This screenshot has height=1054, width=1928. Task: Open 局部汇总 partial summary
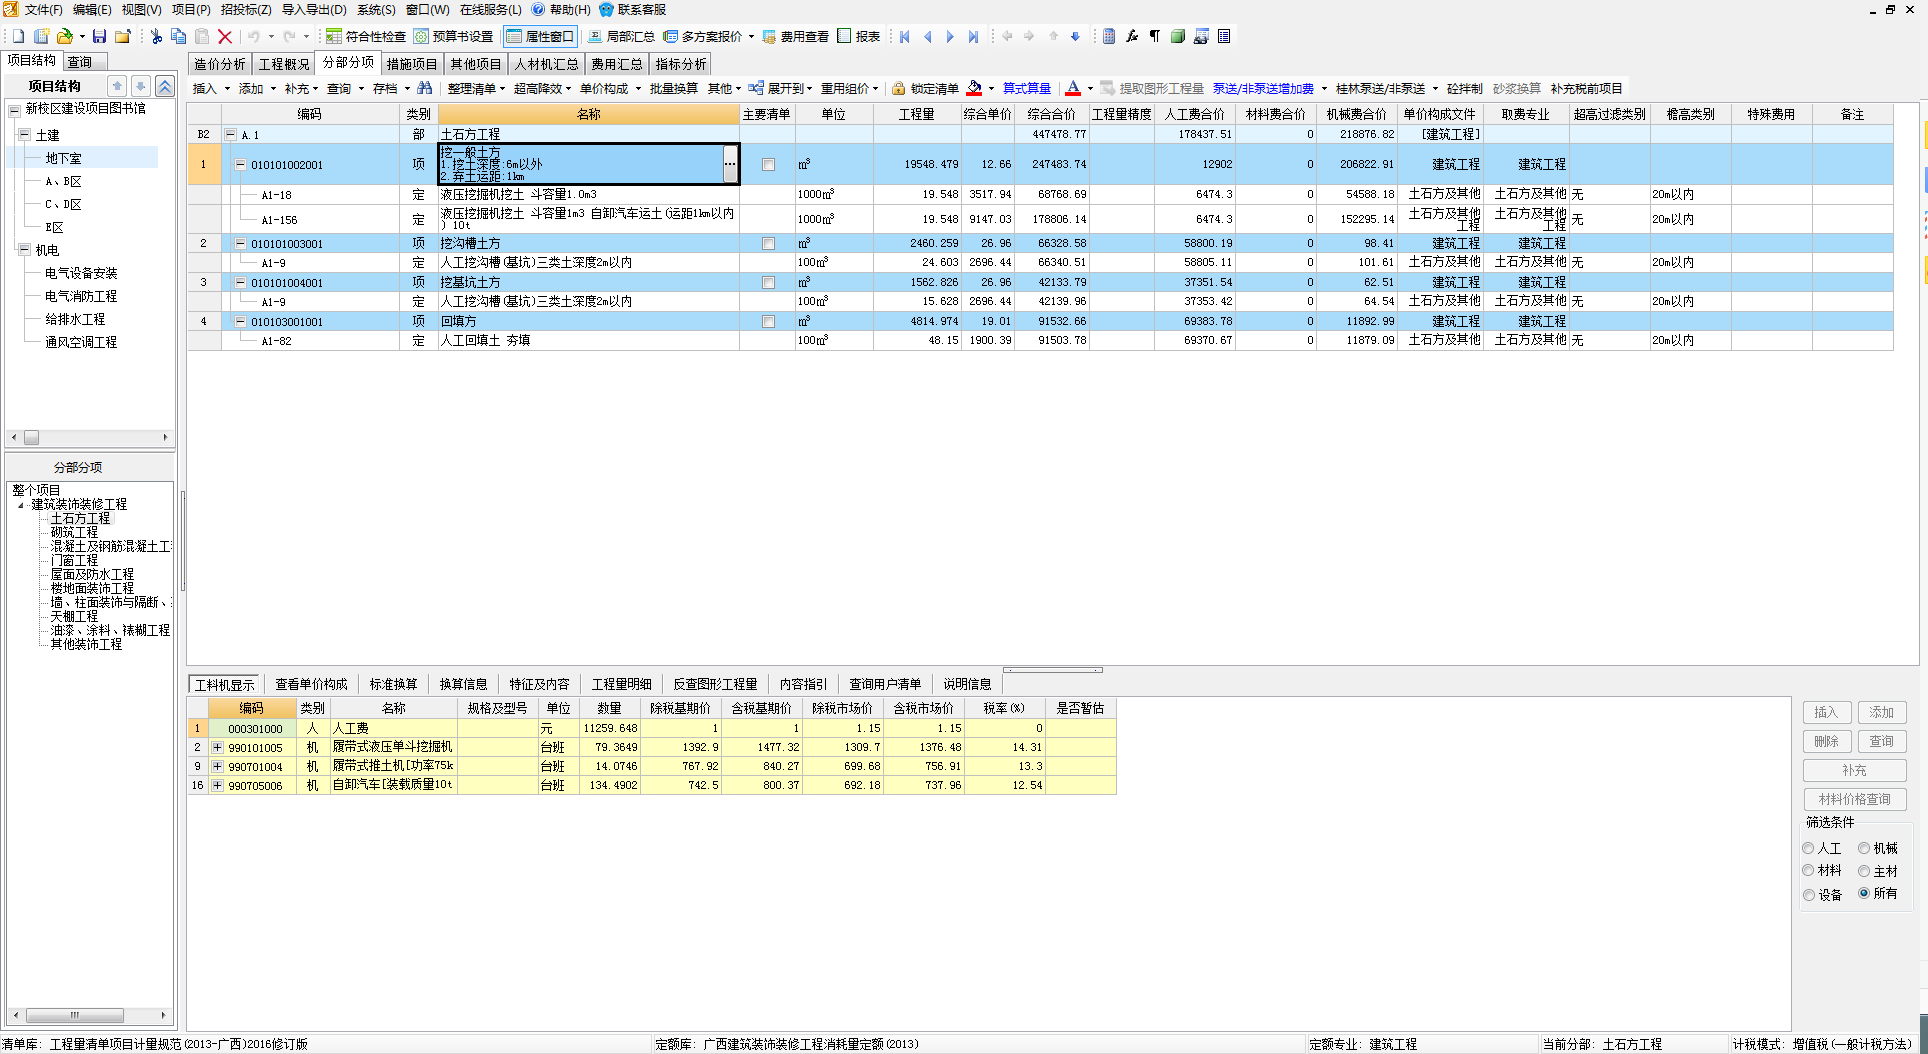621,37
